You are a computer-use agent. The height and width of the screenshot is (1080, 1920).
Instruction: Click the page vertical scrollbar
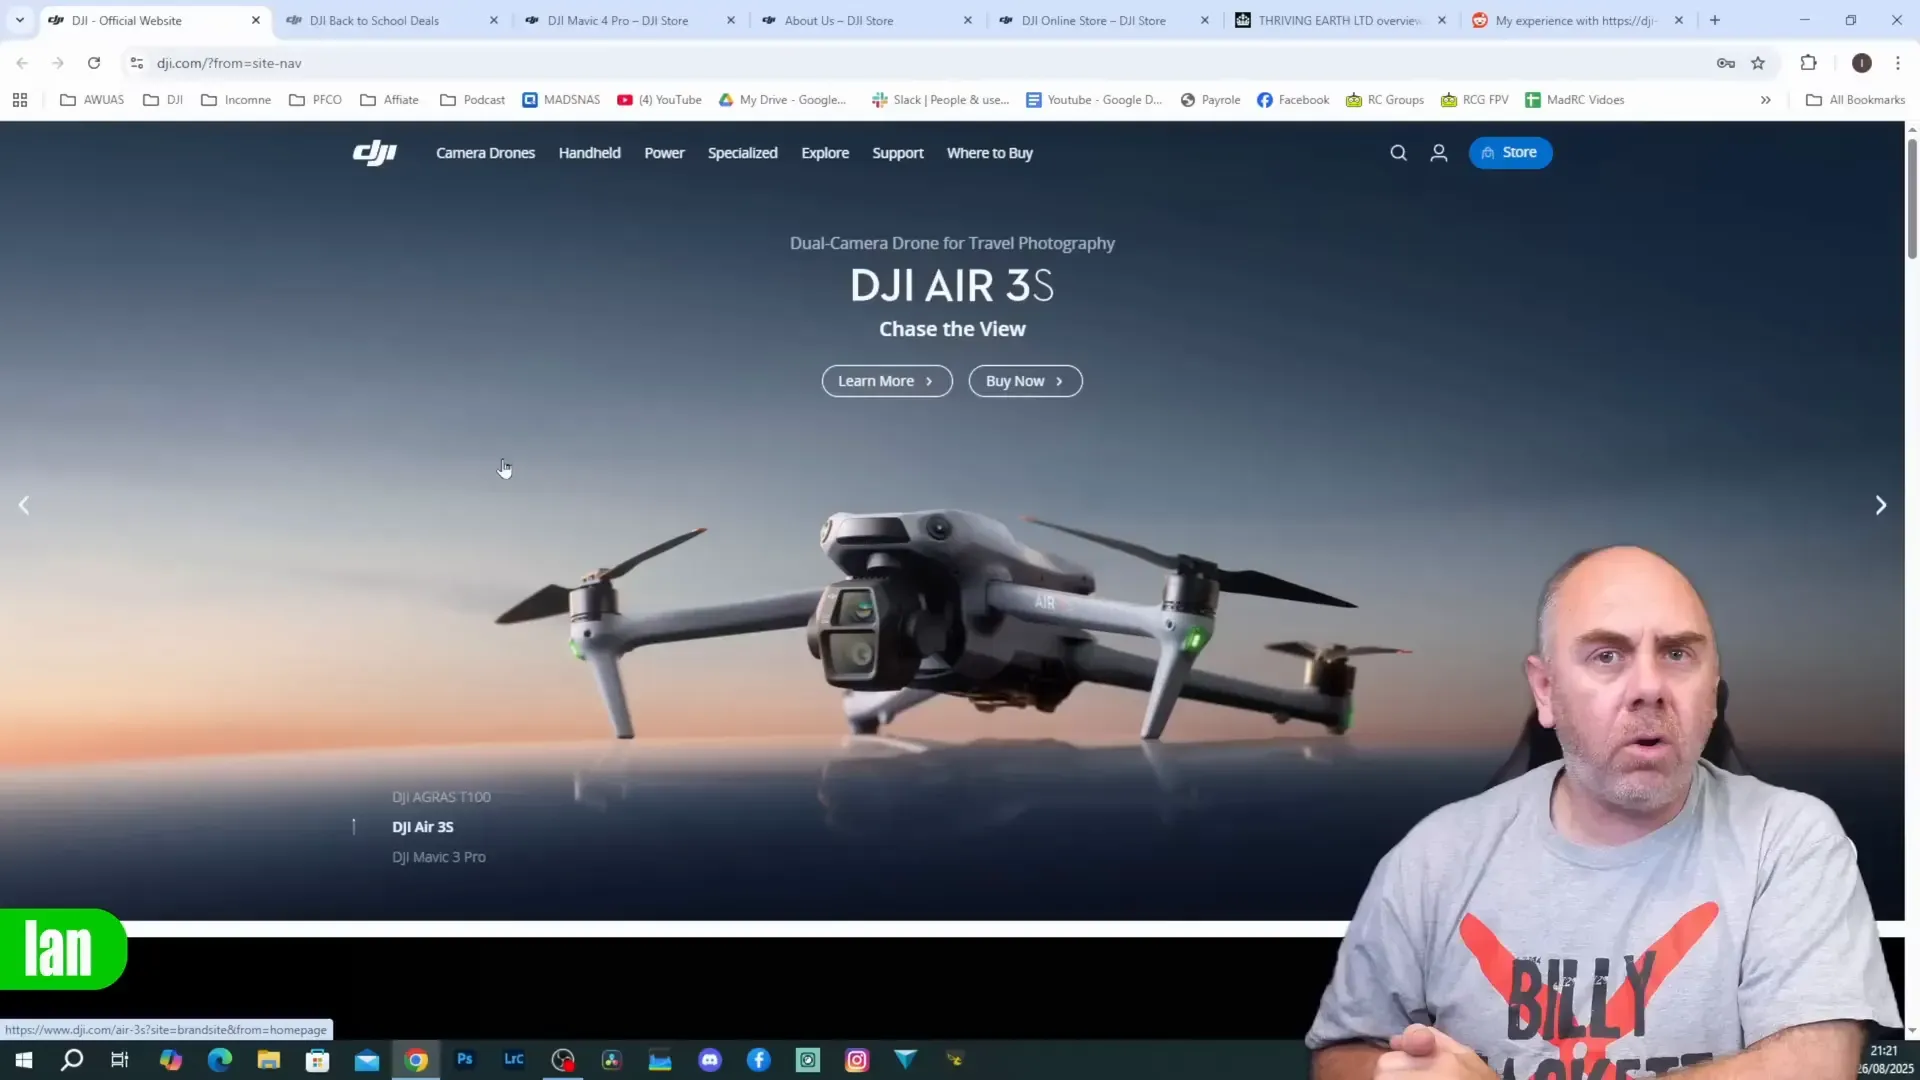[1912, 200]
